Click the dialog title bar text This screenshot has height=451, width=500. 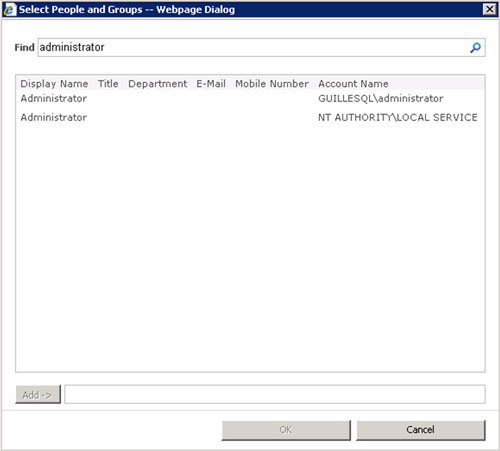click(127, 10)
